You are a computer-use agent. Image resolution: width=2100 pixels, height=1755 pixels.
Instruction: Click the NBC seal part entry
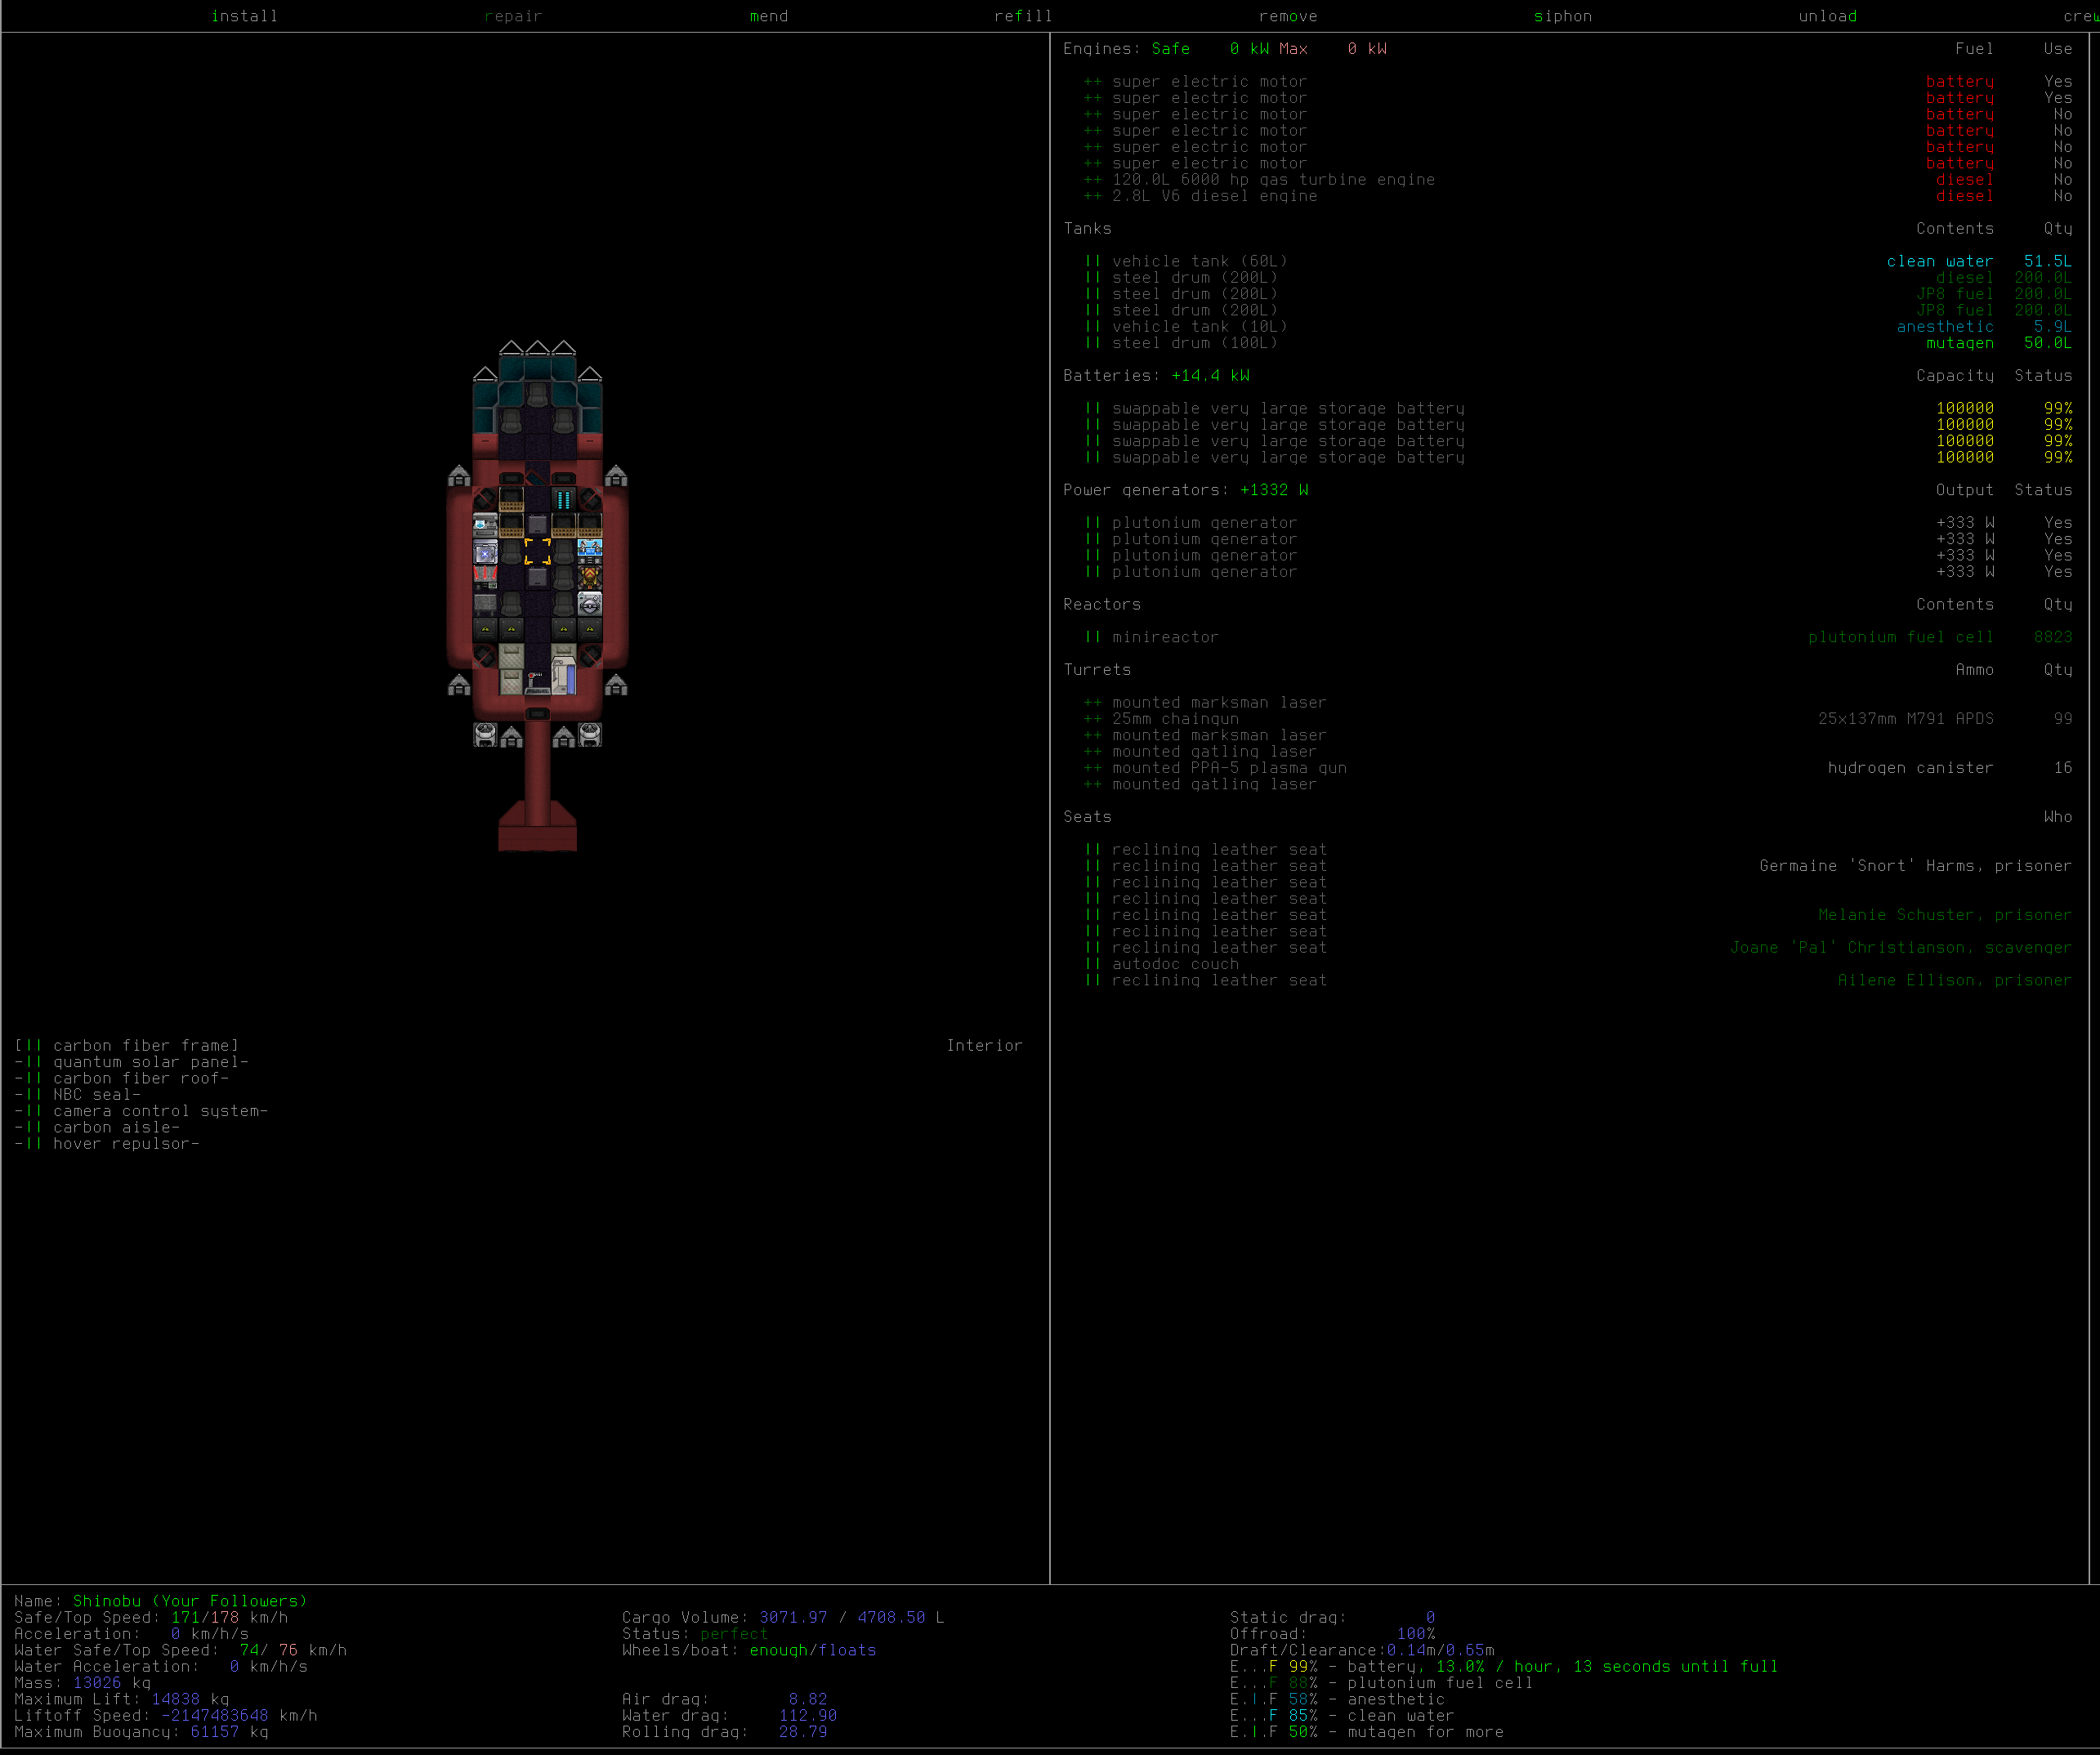[78, 1095]
